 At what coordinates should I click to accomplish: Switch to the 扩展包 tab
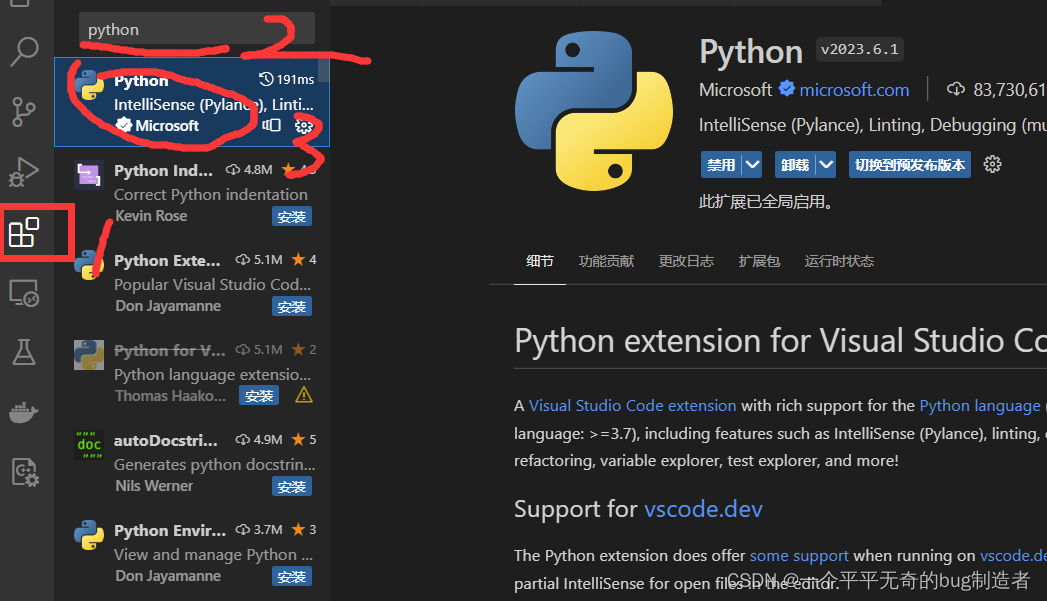[x=759, y=261]
